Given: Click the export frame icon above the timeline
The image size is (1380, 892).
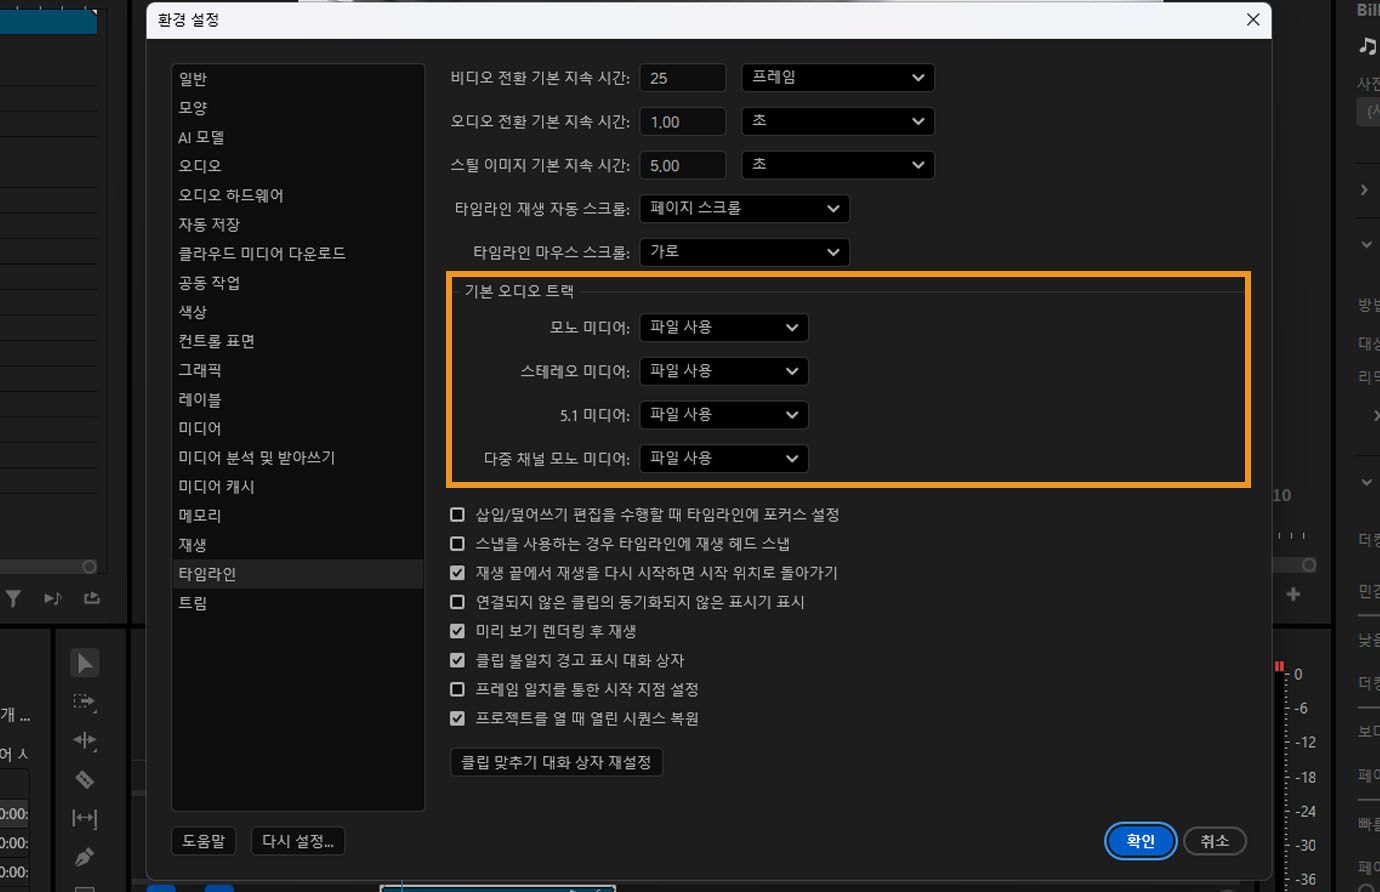Looking at the screenshot, I should (91, 598).
